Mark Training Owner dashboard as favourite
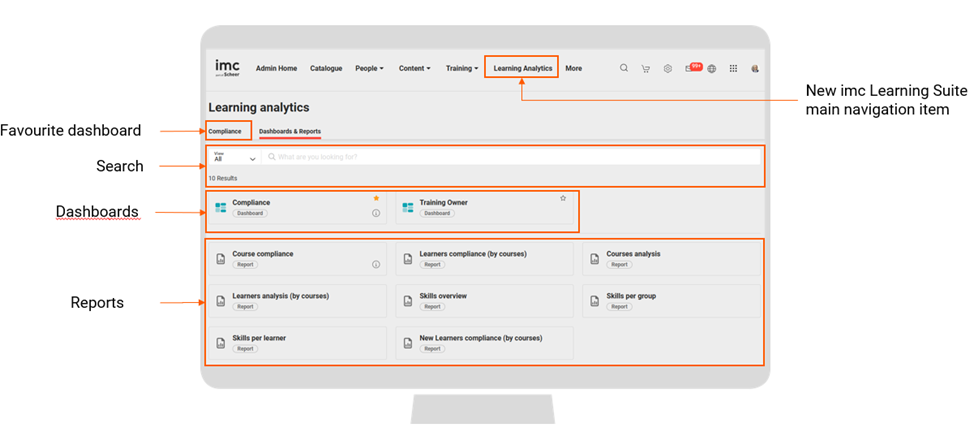This screenshot has height=441, width=974. pyautogui.click(x=563, y=198)
